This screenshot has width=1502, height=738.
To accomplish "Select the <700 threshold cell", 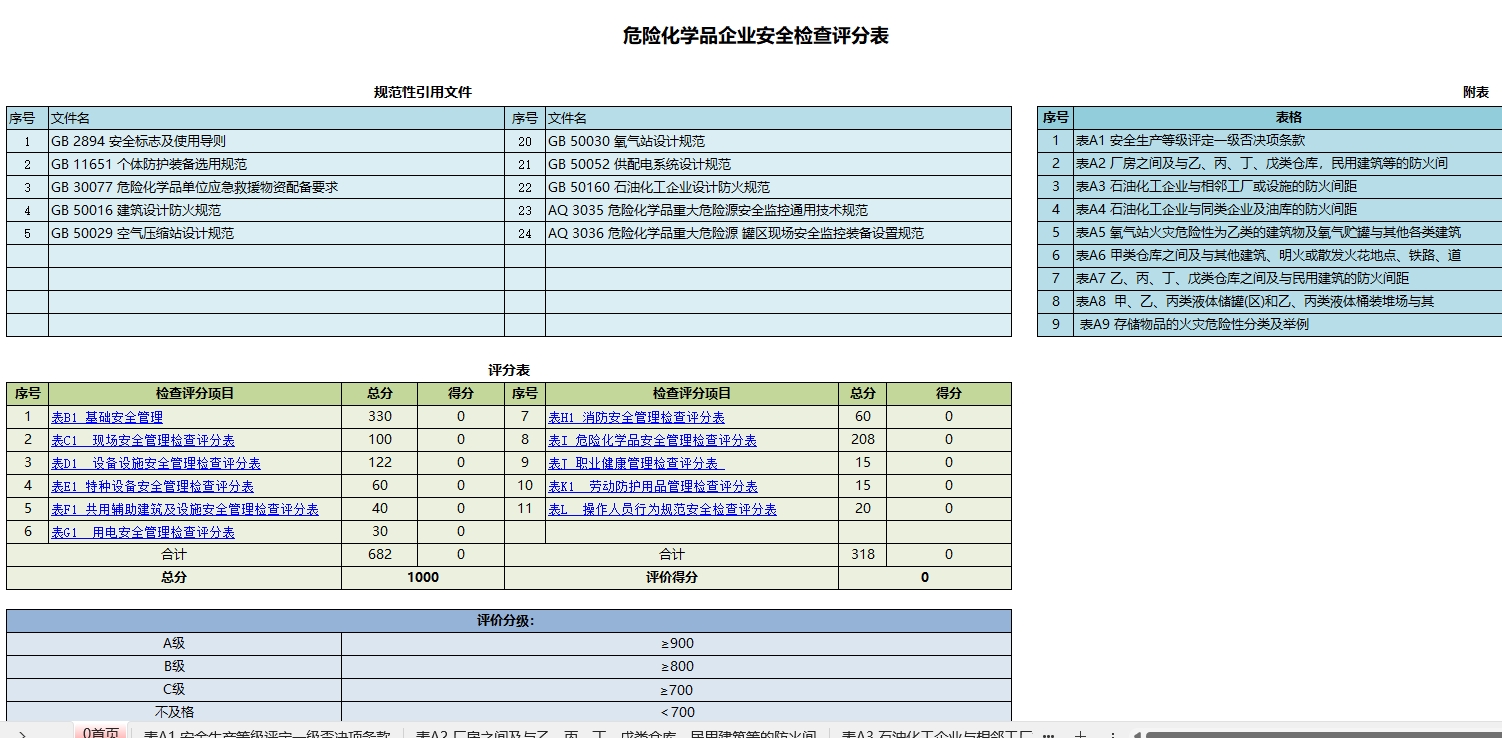I will point(677,712).
